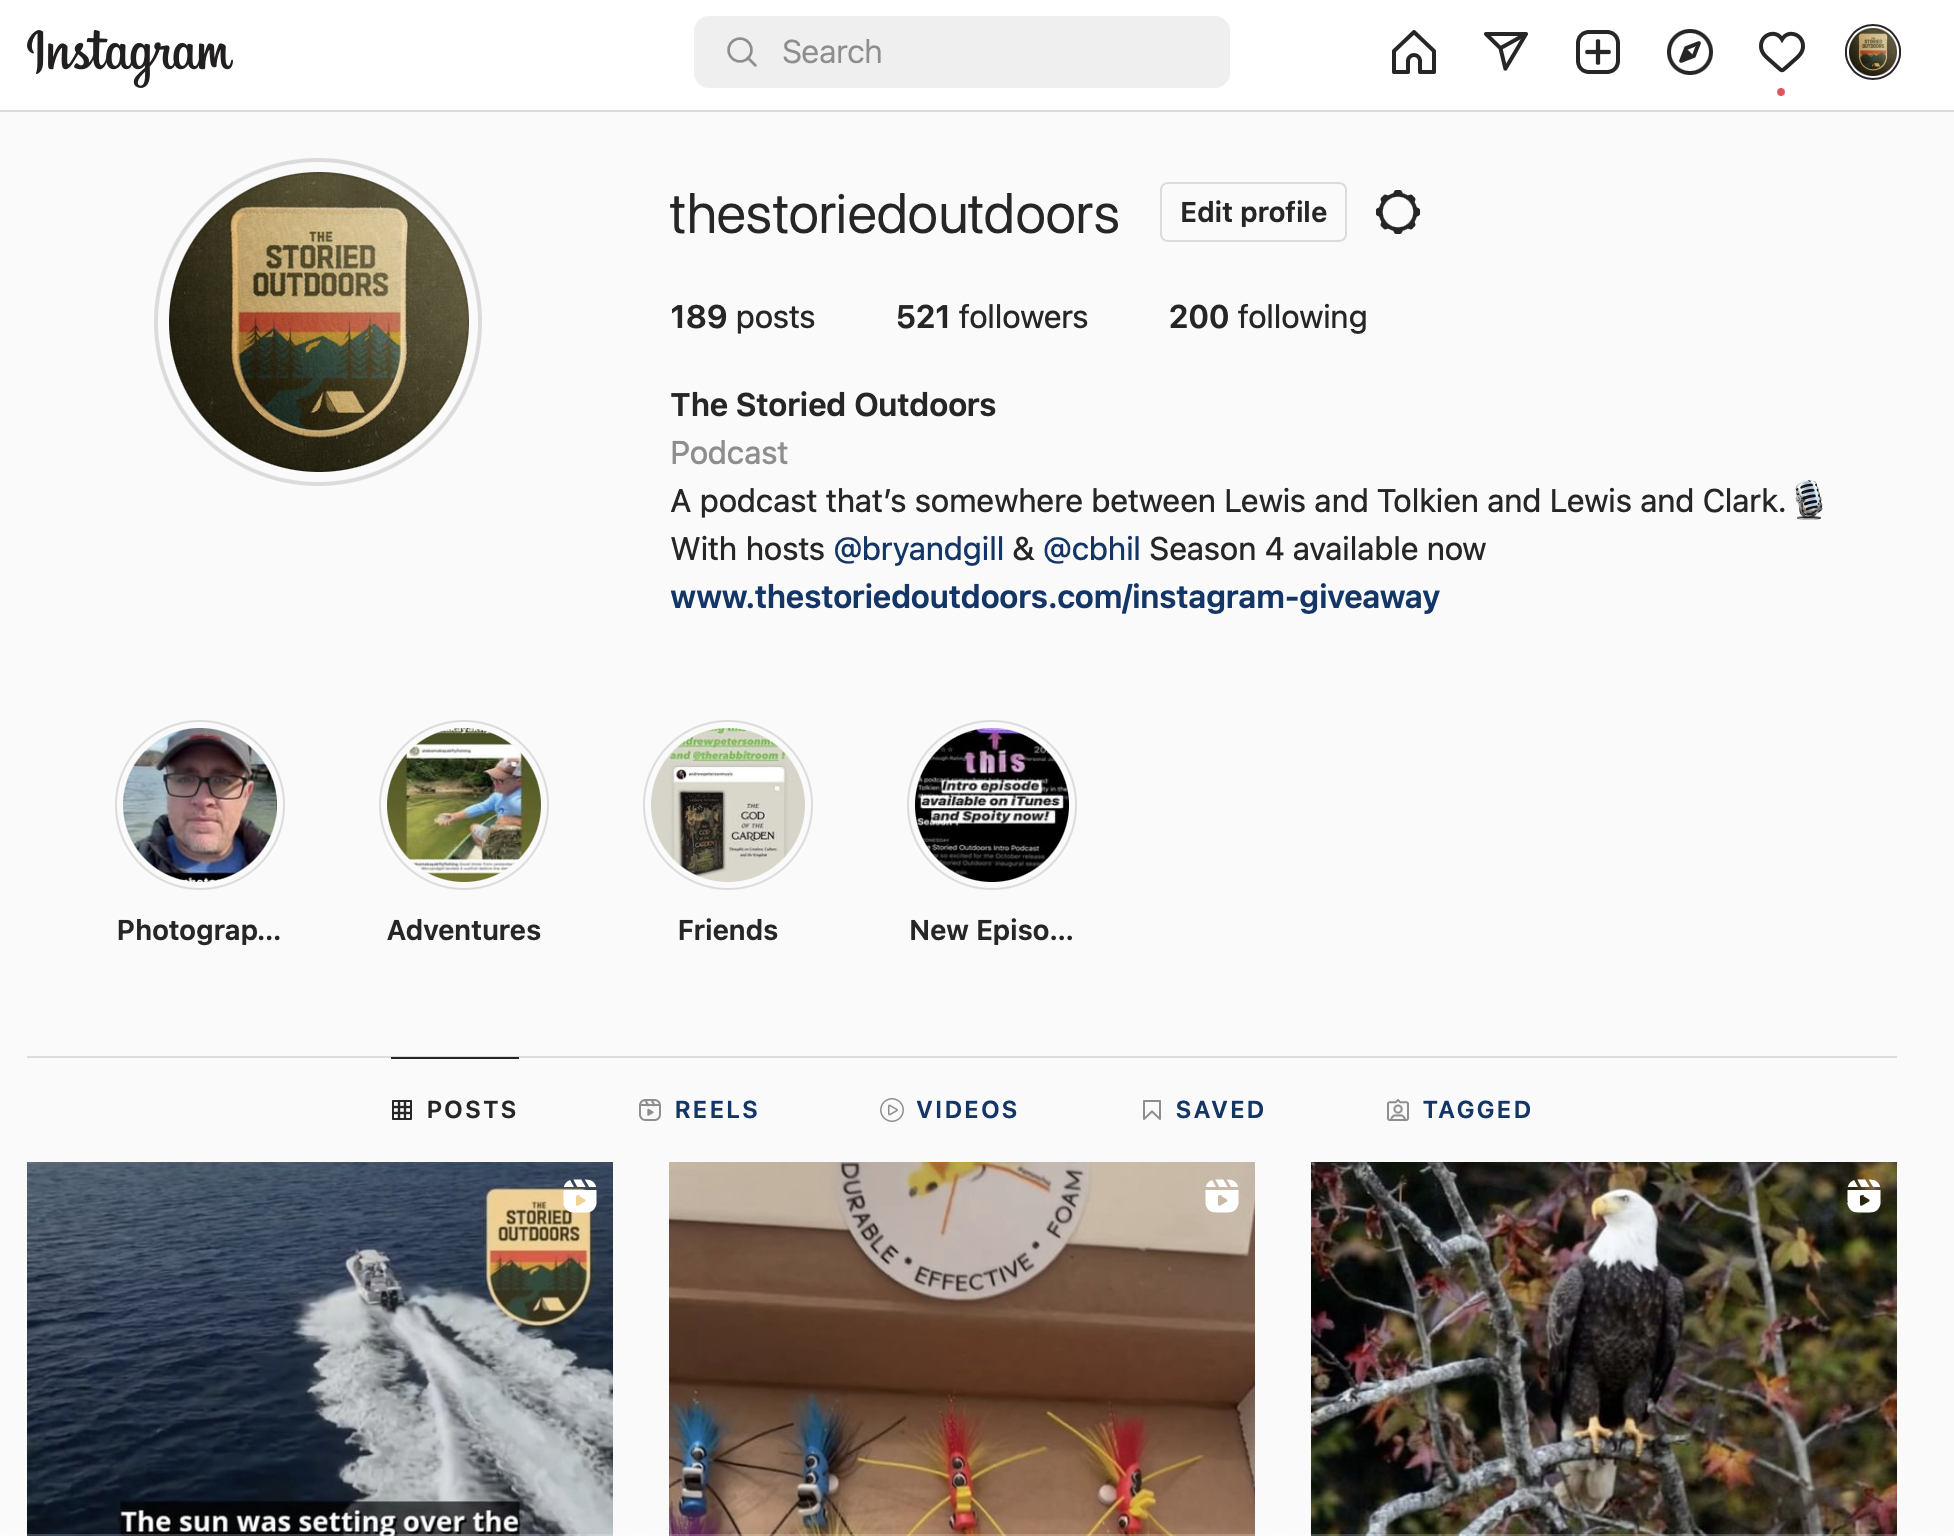This screenshot has height=1536, width=1954.
Task: Switch to the Reels tab
Action: (699, 1109)
